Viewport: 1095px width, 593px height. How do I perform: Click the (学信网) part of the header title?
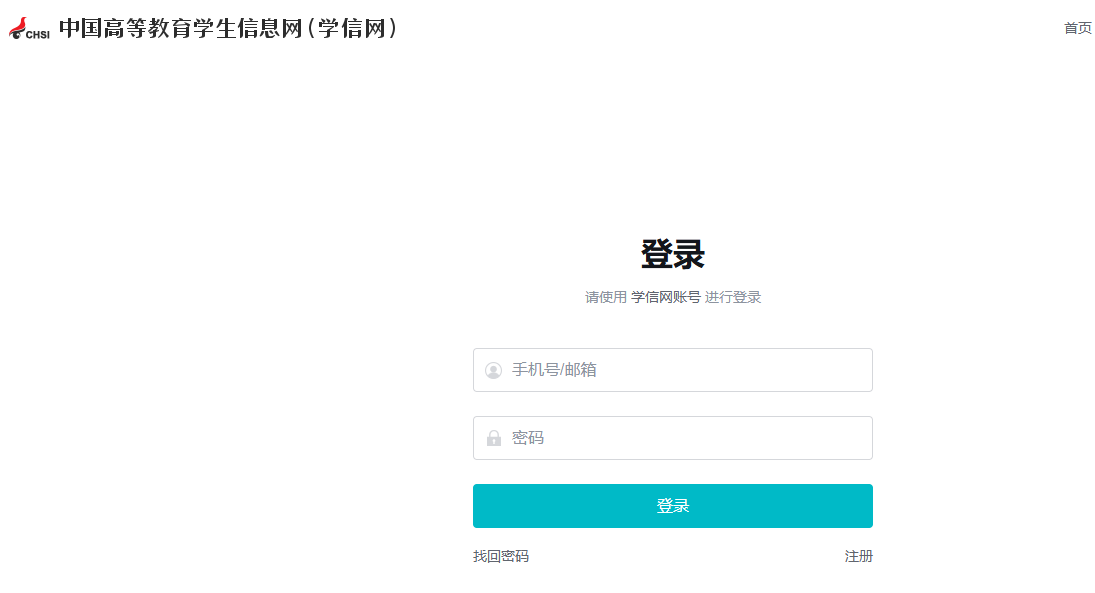tap(355, 28)
